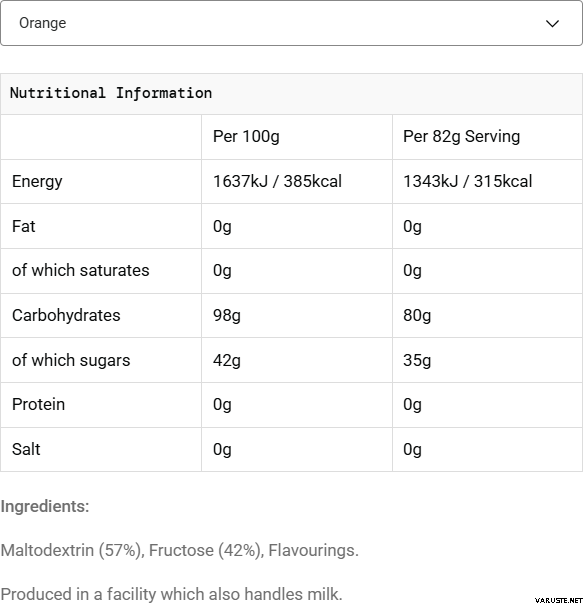This screenshot has height=603, width=583.
Task: Click the Ingredients heading
Action: 45,506
